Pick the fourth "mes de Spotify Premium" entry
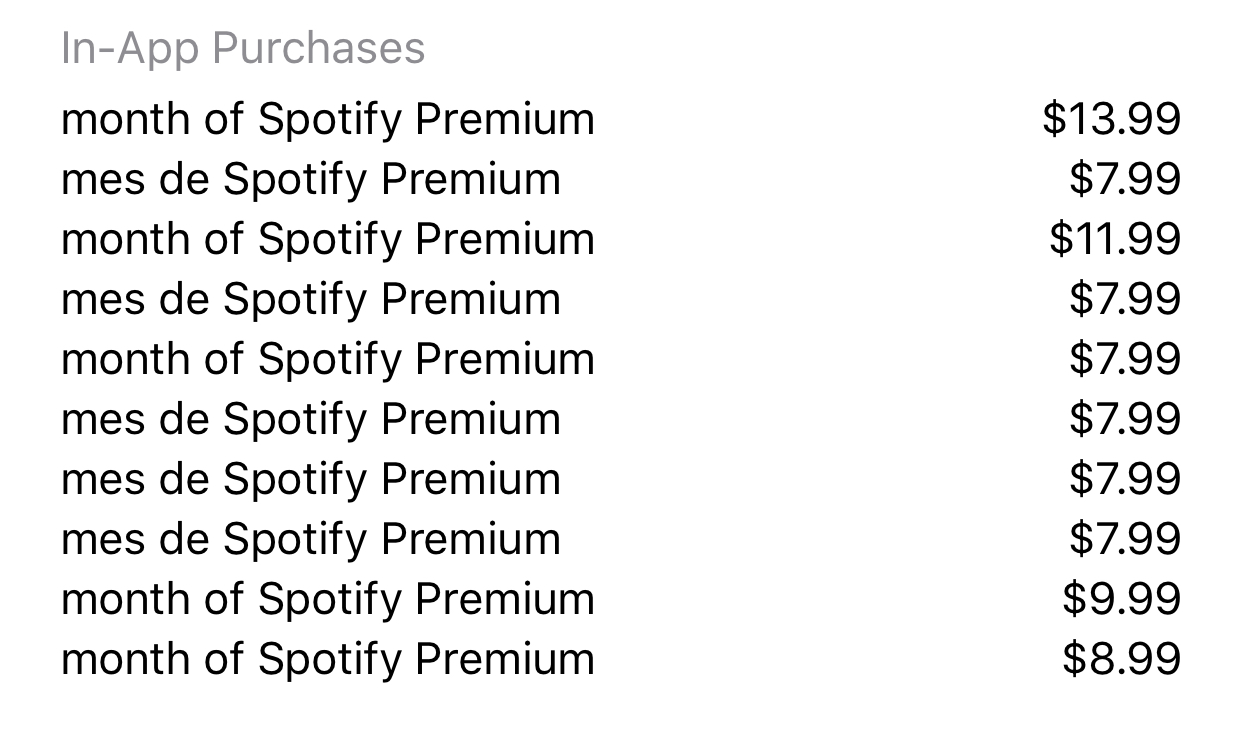 311,479
